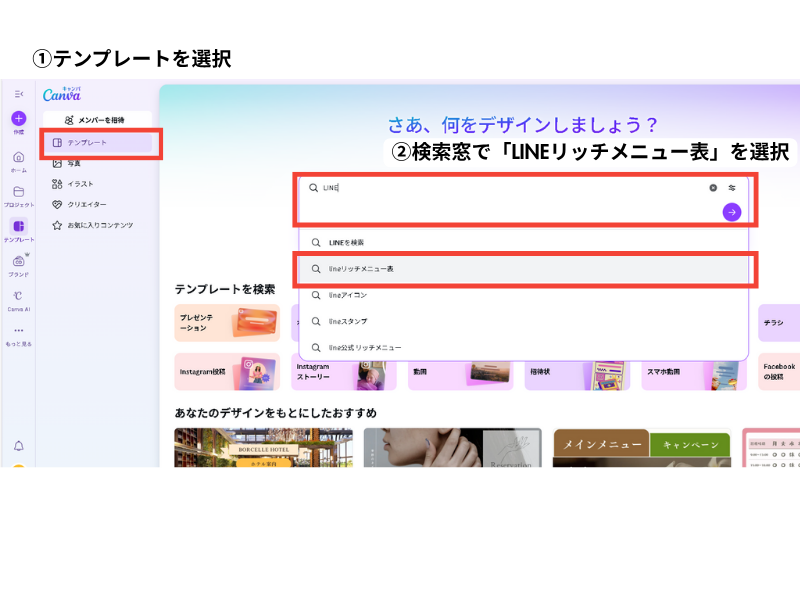
Task: Open お気に入りコンテンツ link
Action: (x=98, y=225)
